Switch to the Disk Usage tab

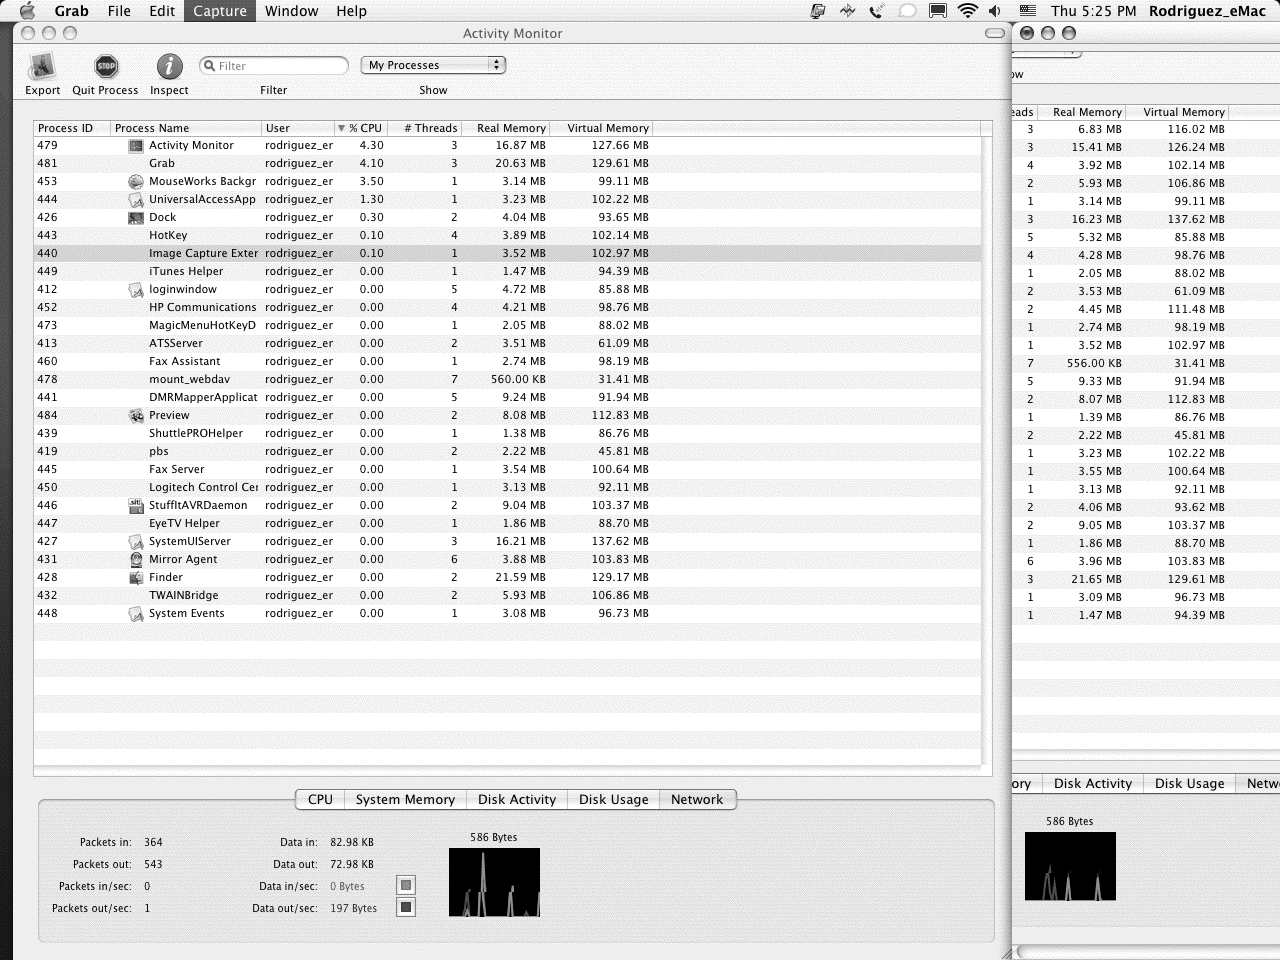pyautogui.click(x=614, y=799)
